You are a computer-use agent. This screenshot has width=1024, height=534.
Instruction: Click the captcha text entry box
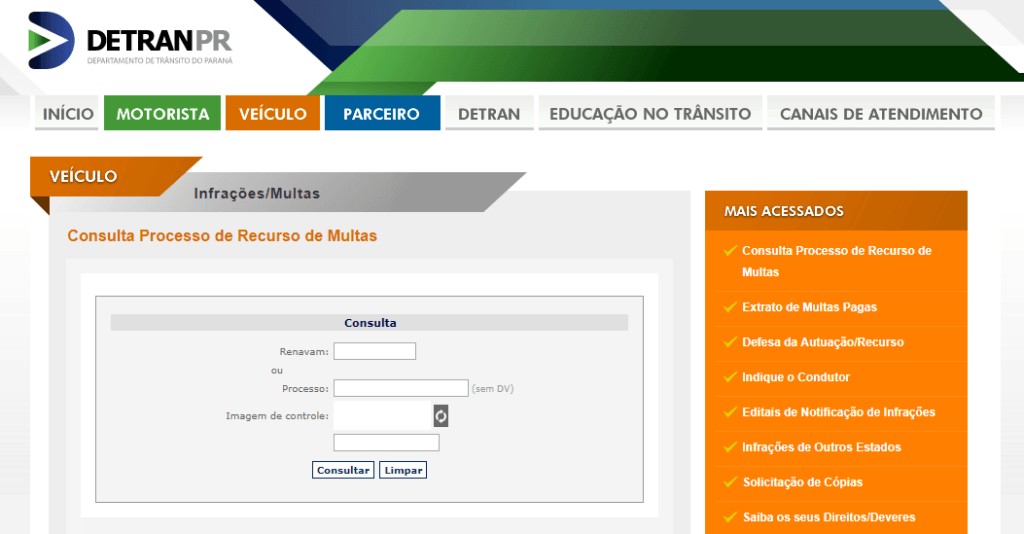[x=386, y=442]
